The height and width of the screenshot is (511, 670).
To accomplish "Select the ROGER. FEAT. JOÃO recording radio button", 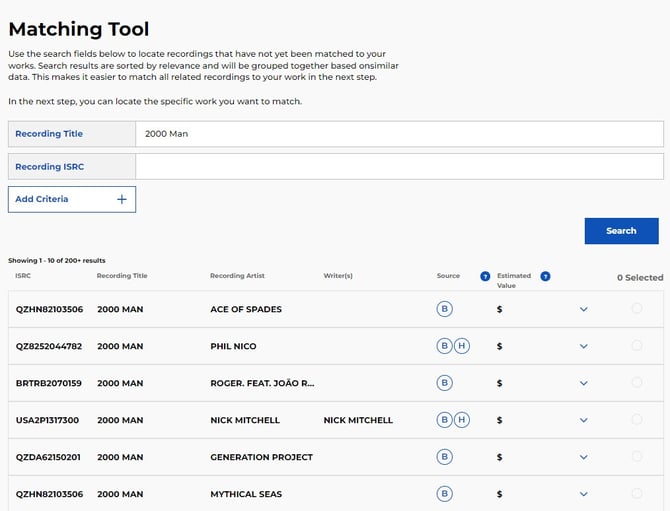I will tap(637, 382).
